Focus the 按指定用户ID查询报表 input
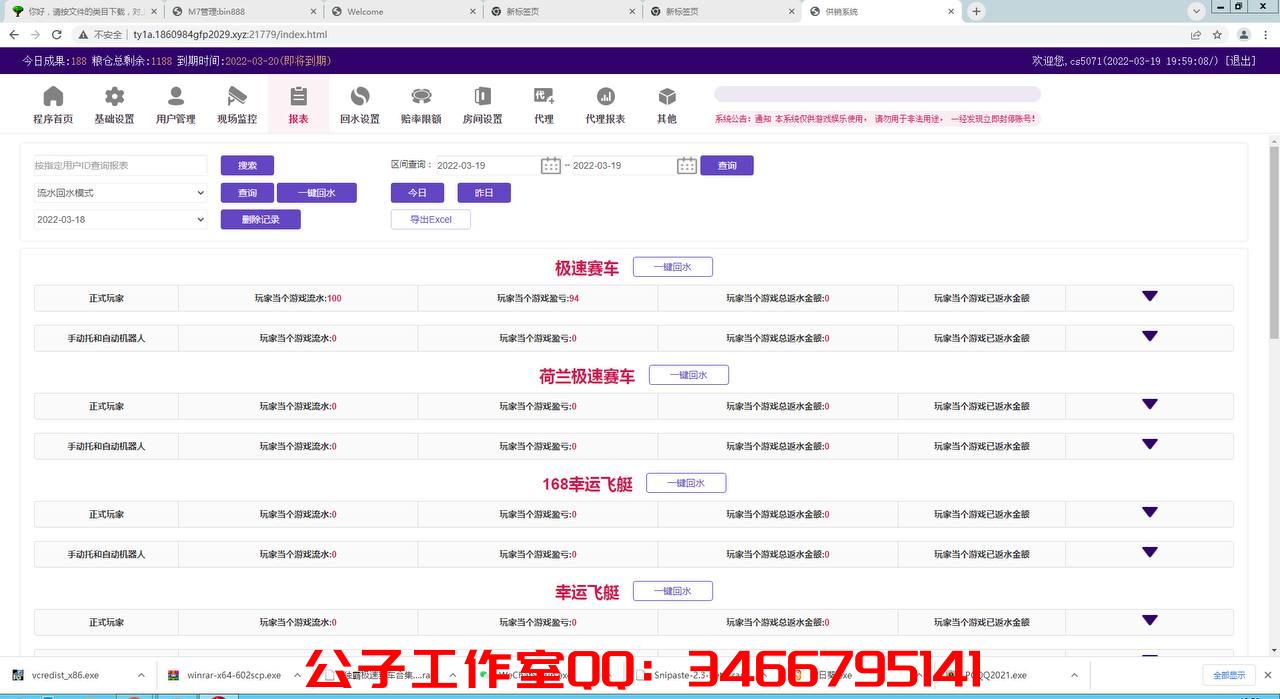The height and width of the screenshot is (699, 1280). 120,165
